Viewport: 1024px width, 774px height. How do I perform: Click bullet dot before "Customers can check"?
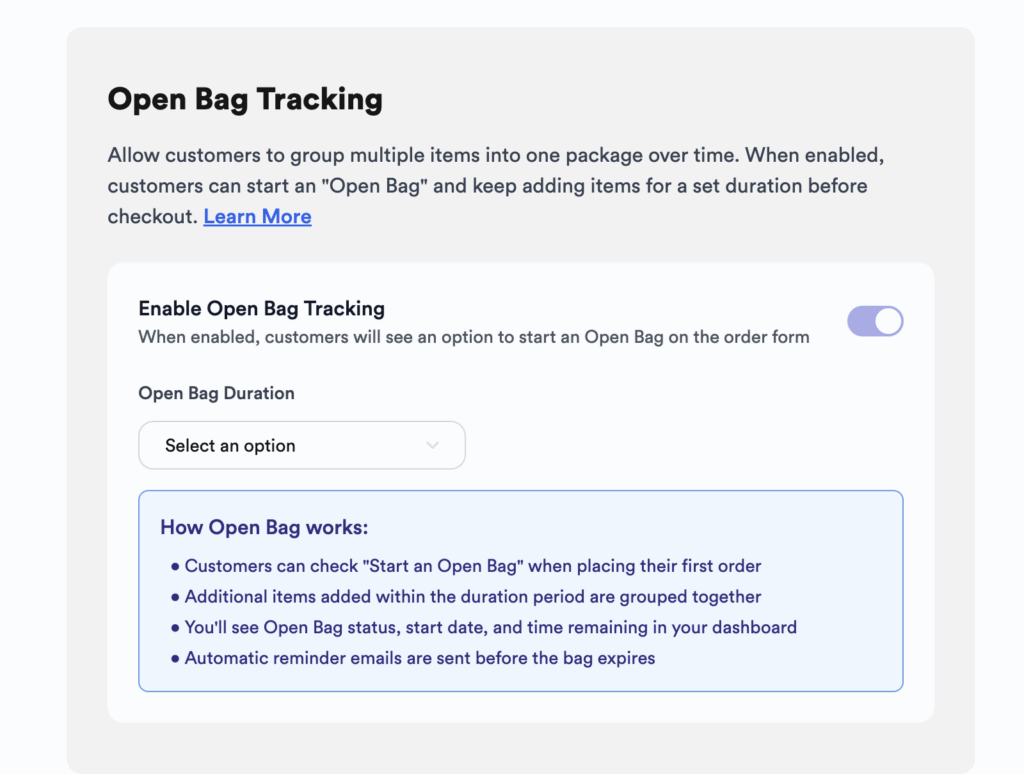(x=176, y=567)
